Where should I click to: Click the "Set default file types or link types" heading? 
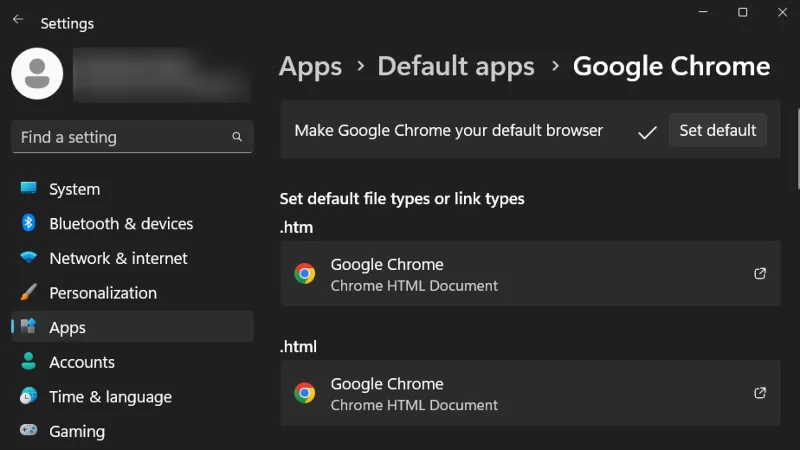pyautogui.click(x=402, y=198)
